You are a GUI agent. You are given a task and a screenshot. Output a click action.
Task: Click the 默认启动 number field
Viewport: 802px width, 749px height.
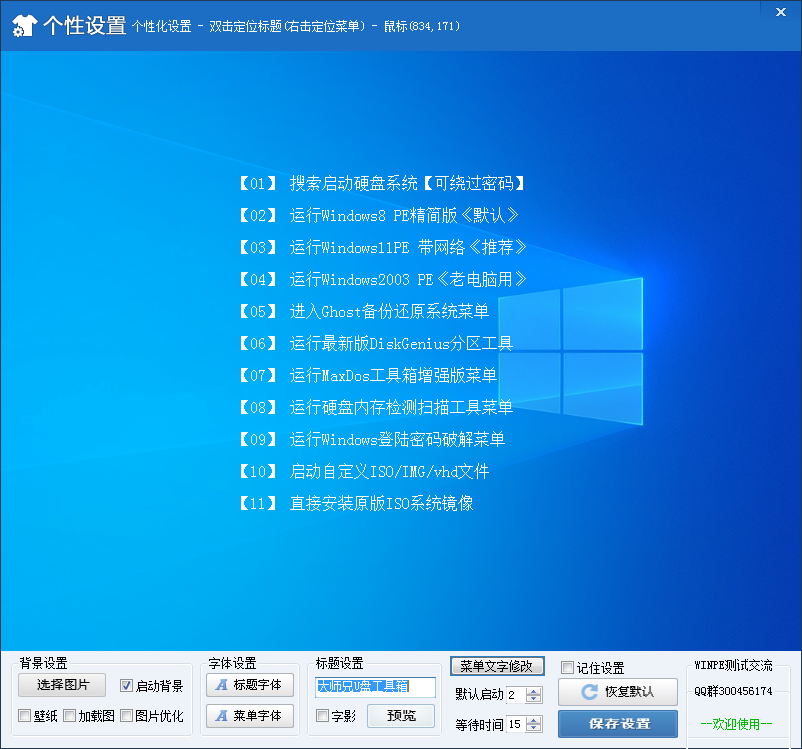coord(516,695)
